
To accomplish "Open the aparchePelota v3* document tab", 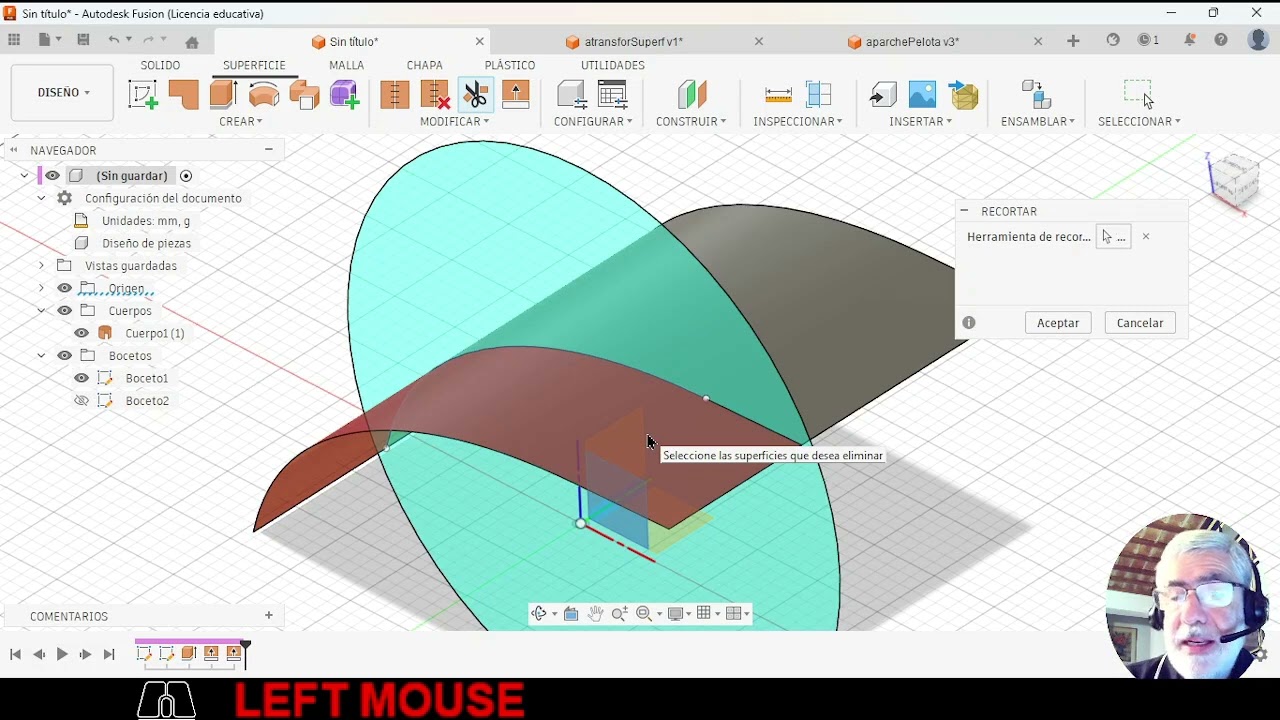I will tap(912, 42).
